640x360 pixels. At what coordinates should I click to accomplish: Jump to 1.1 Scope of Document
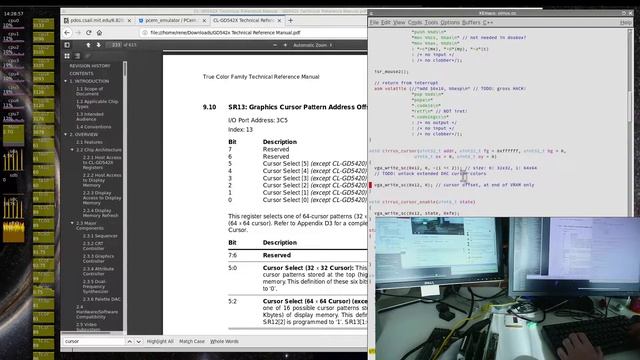[90, 91]
